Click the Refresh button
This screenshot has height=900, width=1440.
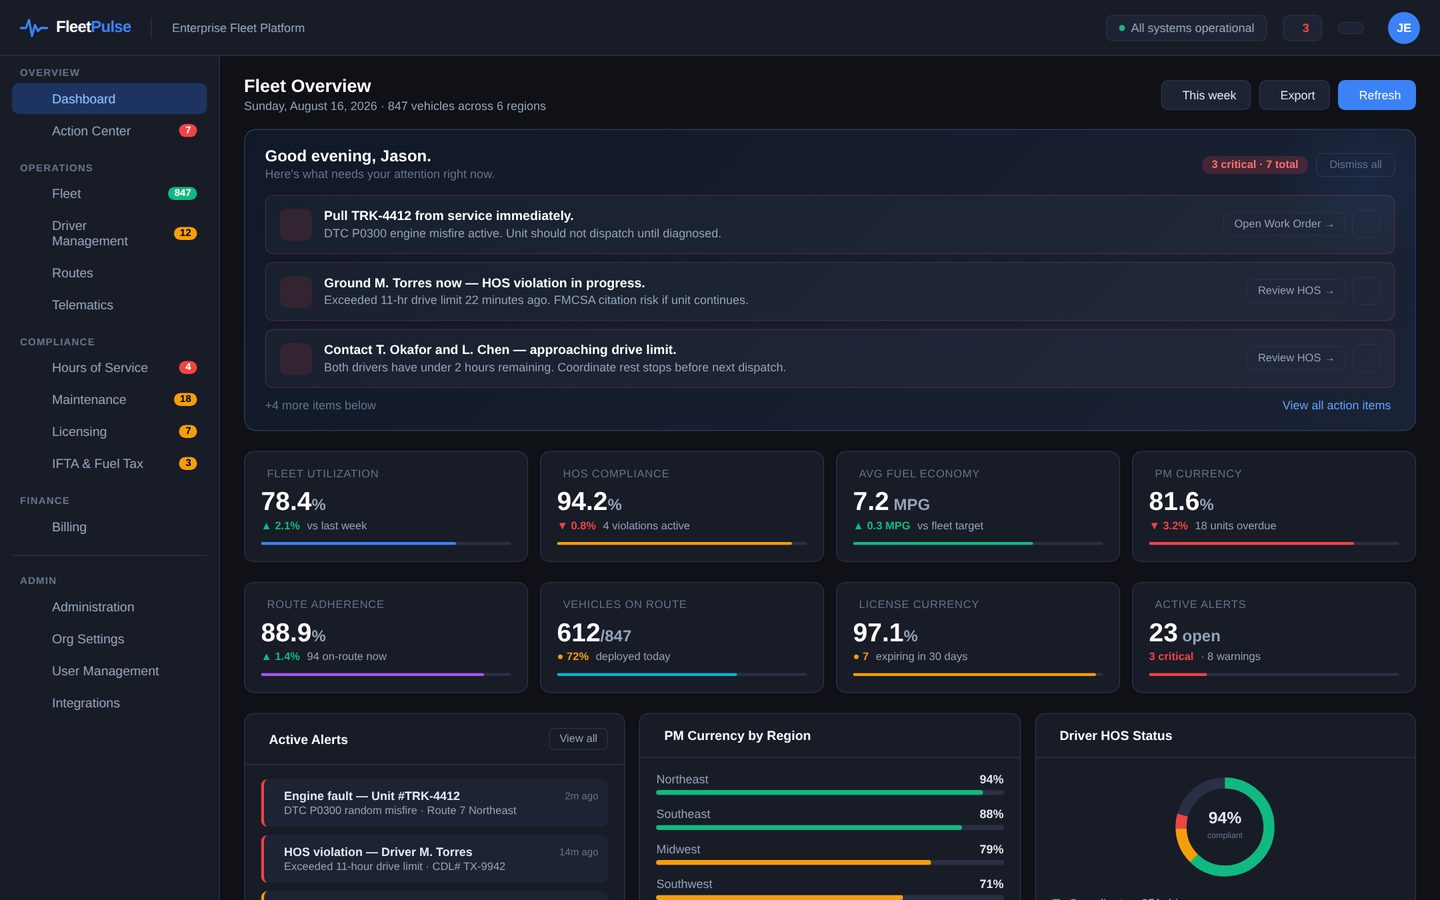1377,95
